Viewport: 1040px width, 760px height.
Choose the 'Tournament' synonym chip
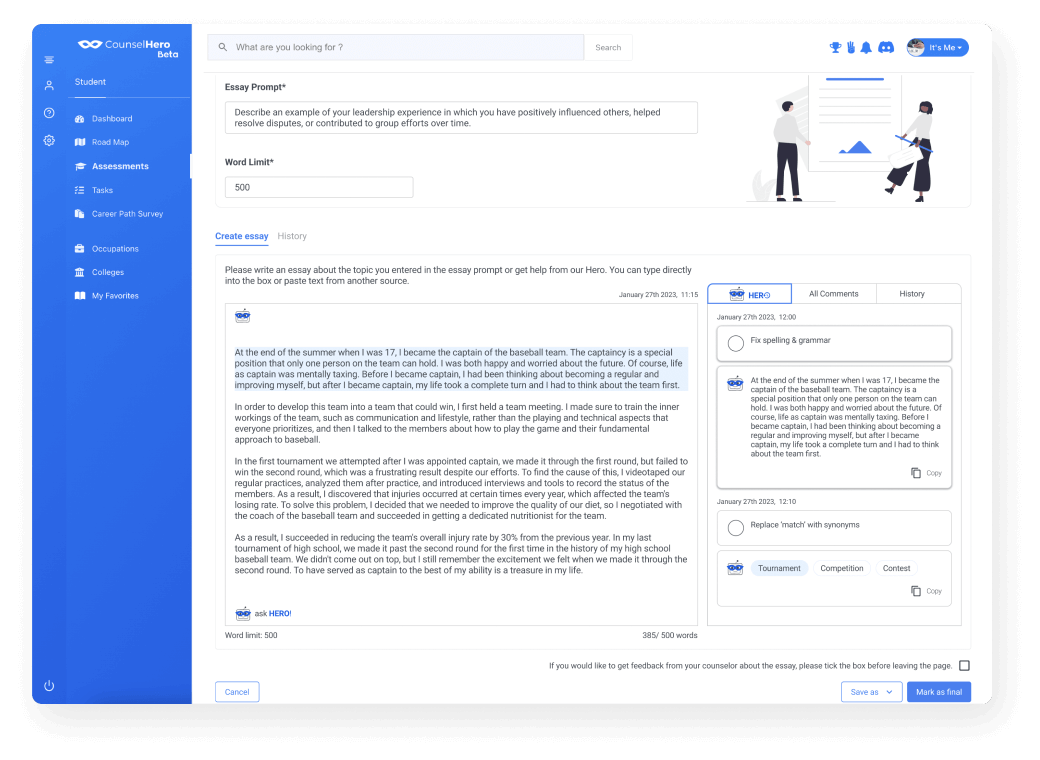[x=779, y=568]
